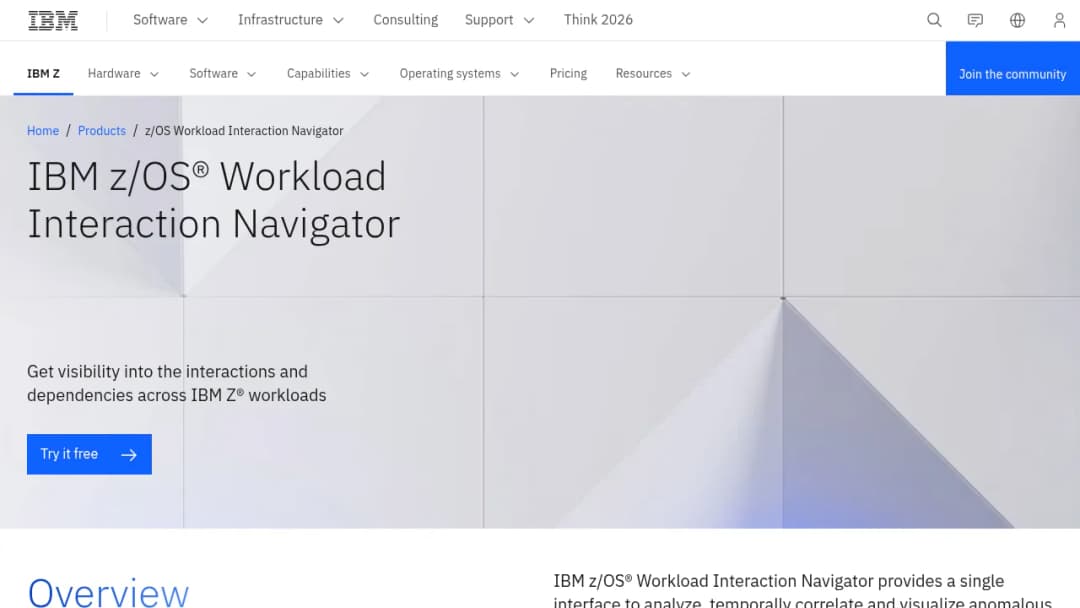Click the IBM logo
Screen dimensions: 1080x608
click(53, 21)
